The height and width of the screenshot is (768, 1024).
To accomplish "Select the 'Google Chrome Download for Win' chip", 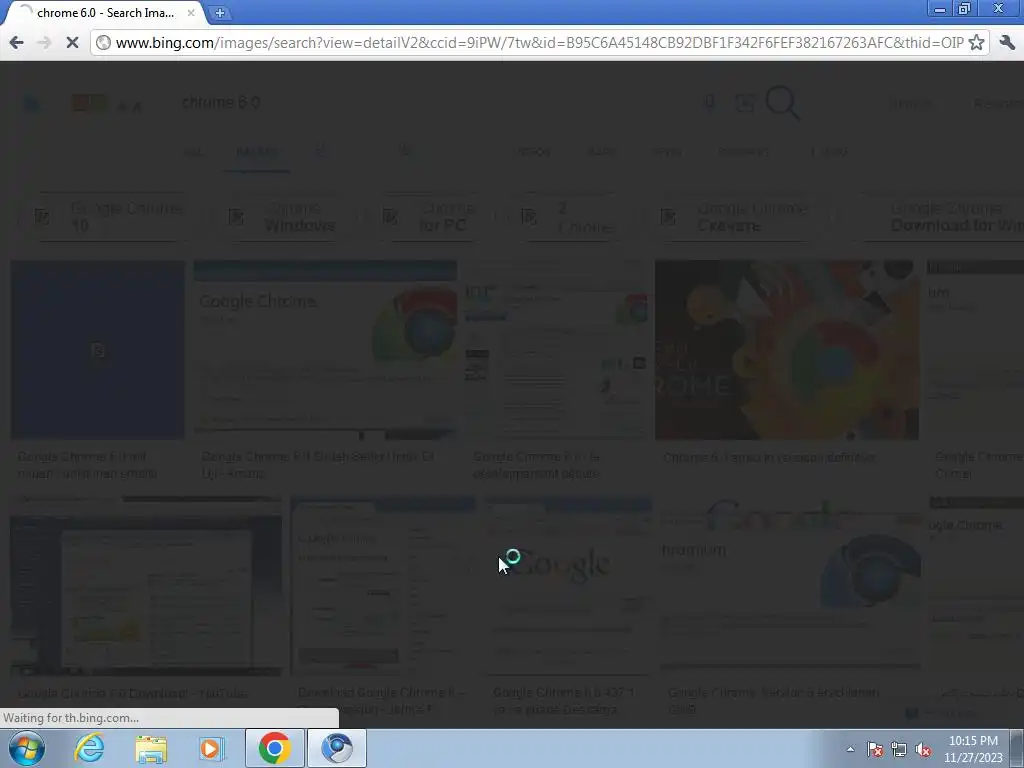I will click(x=940, y=217).
